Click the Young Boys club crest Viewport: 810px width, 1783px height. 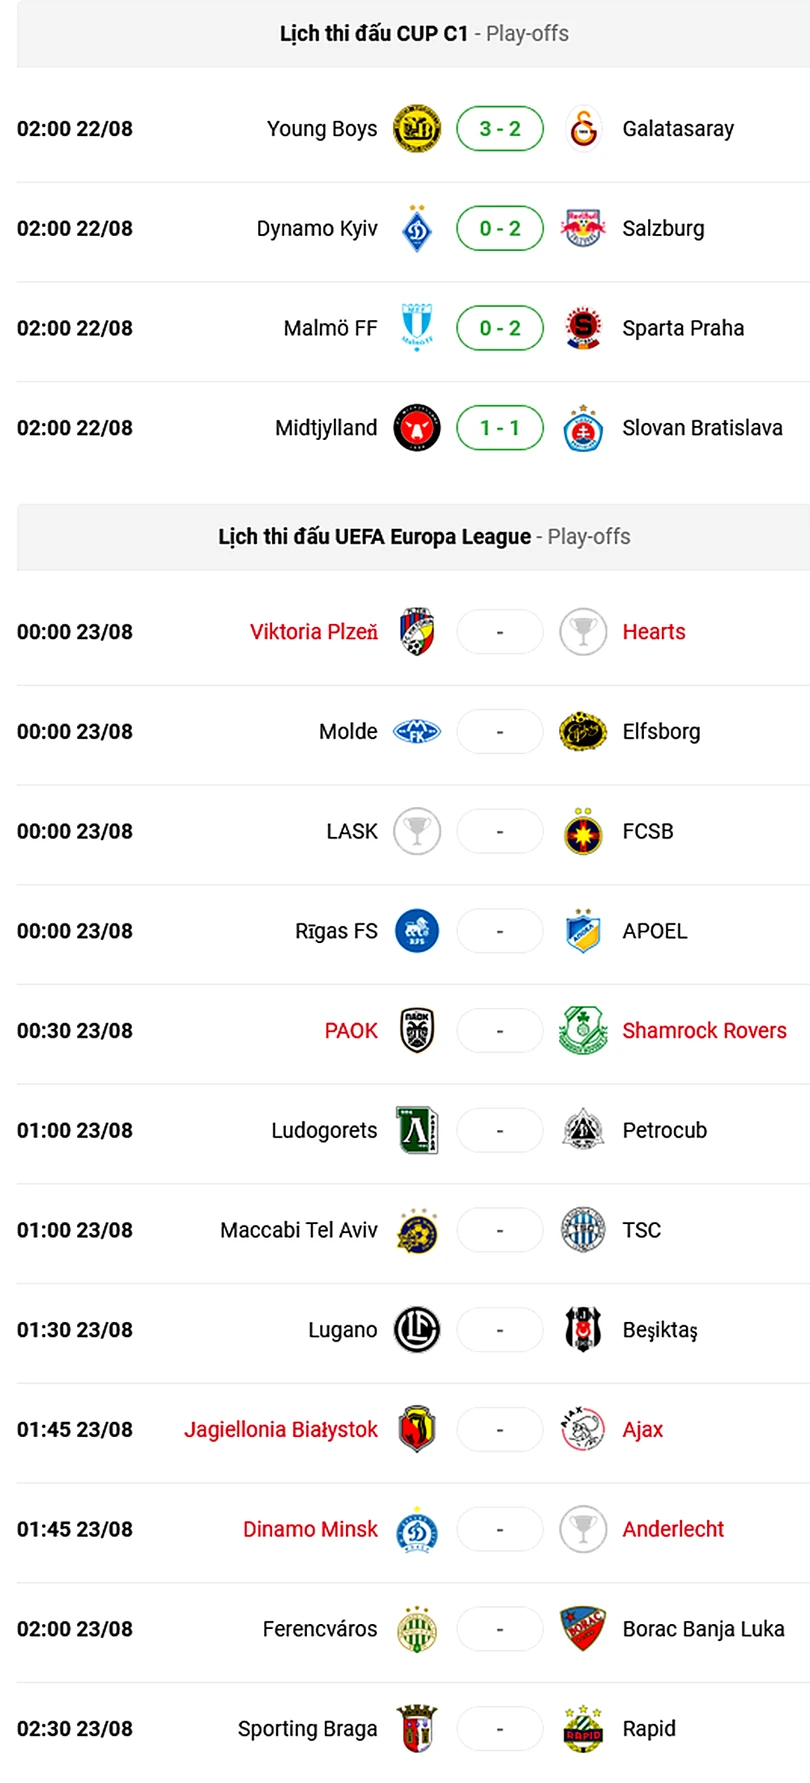[x=417, y=129]
